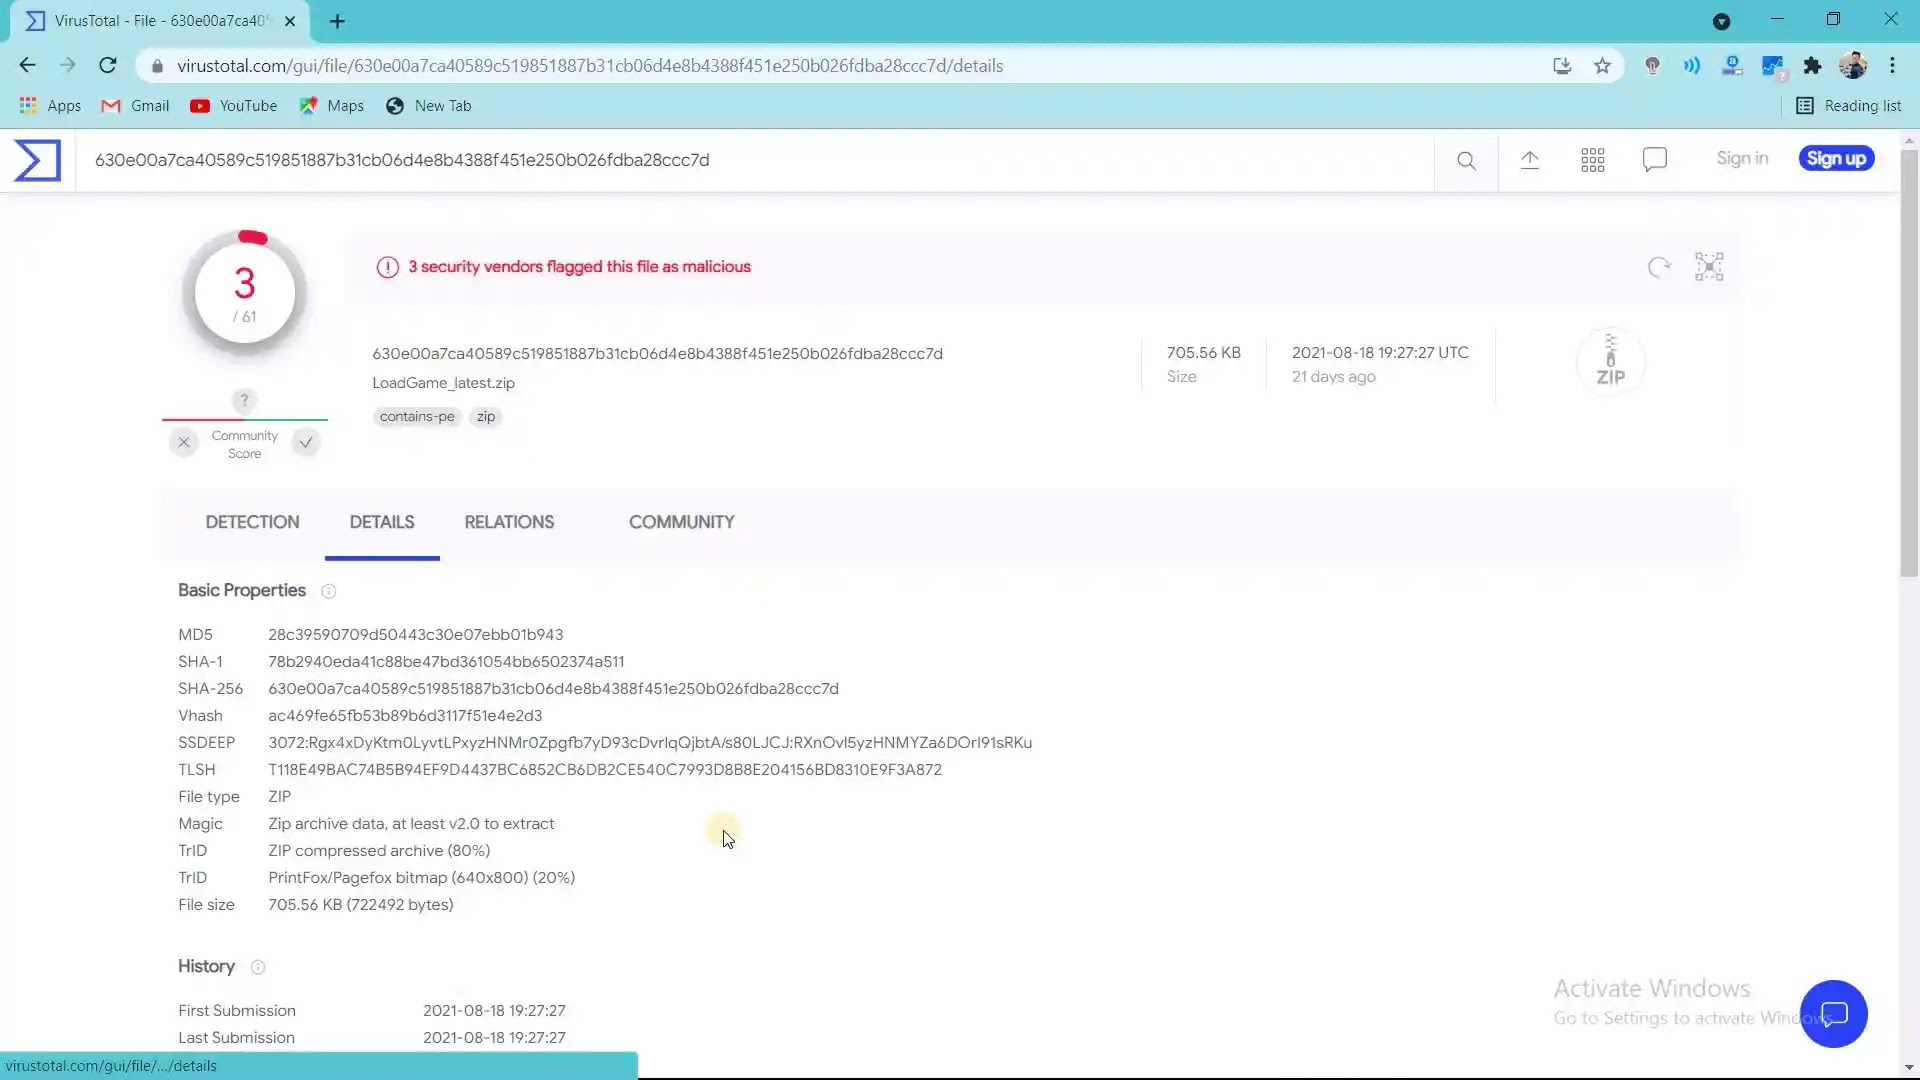Click the Basic Properties info icon
Viewport: 1920px width, 1080px height.
coord(328,591)
